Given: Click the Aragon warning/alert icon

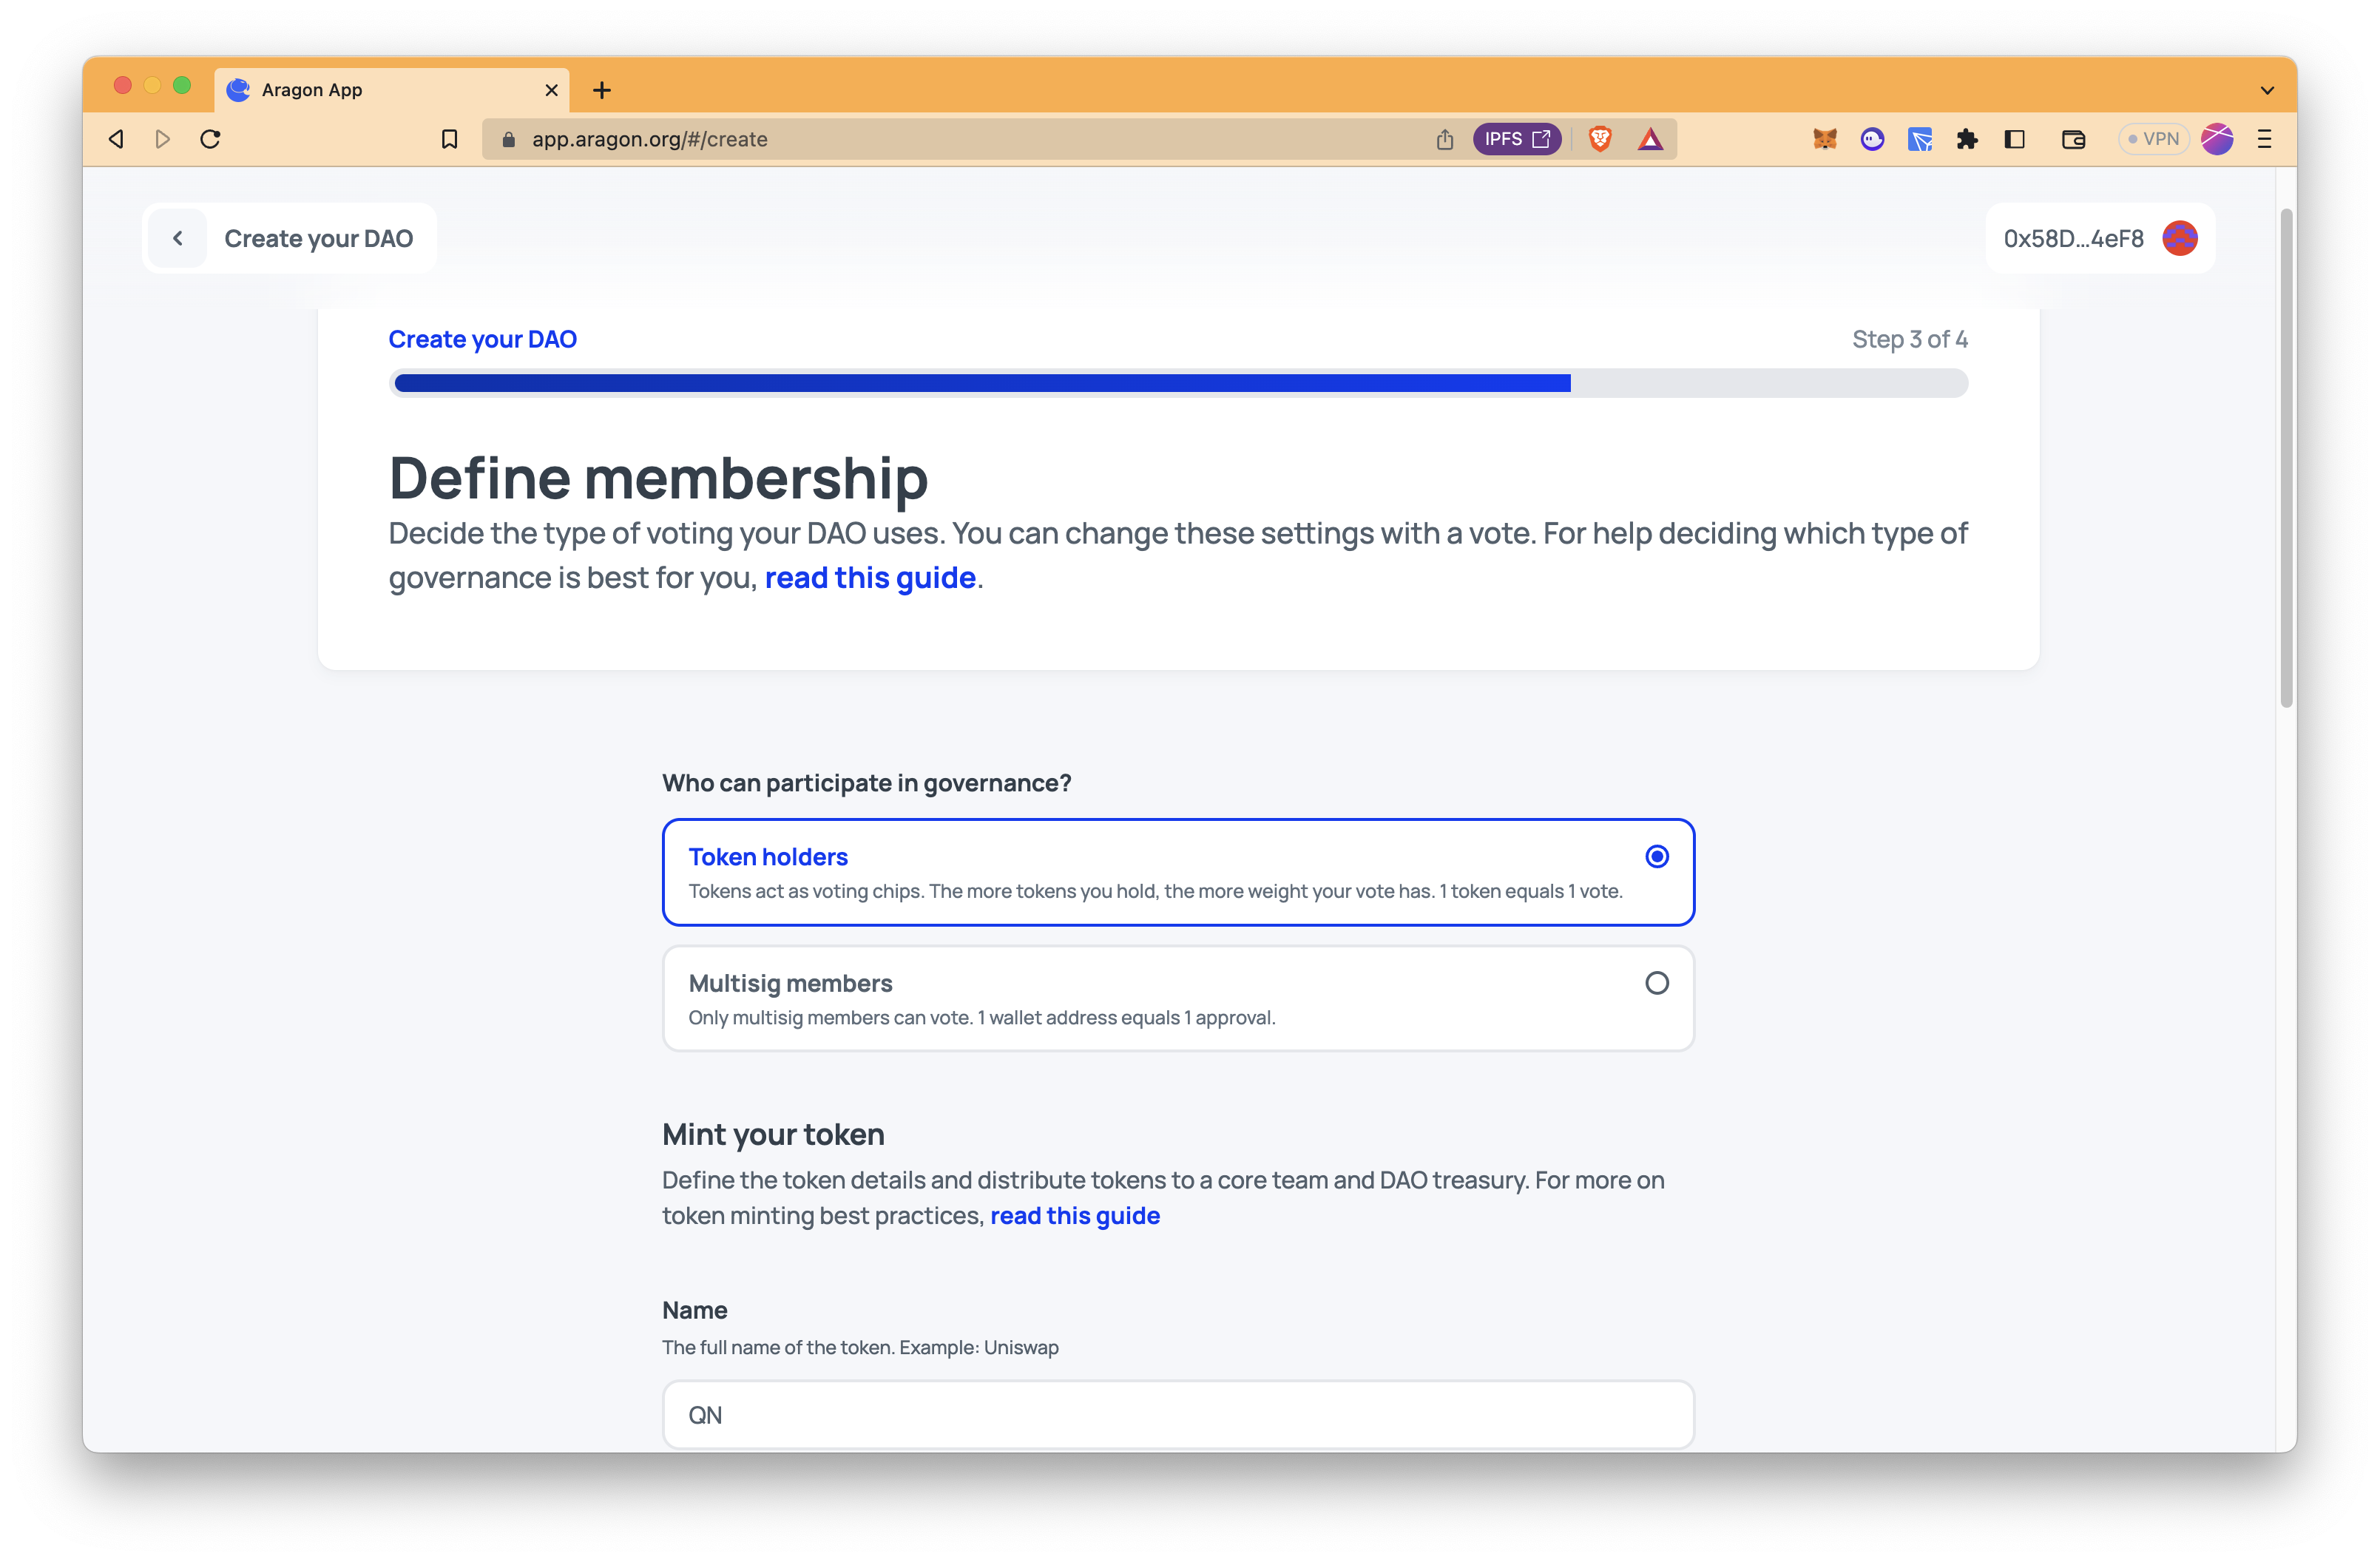Looking at the screenshot, I should click(x=1652, y=138).
